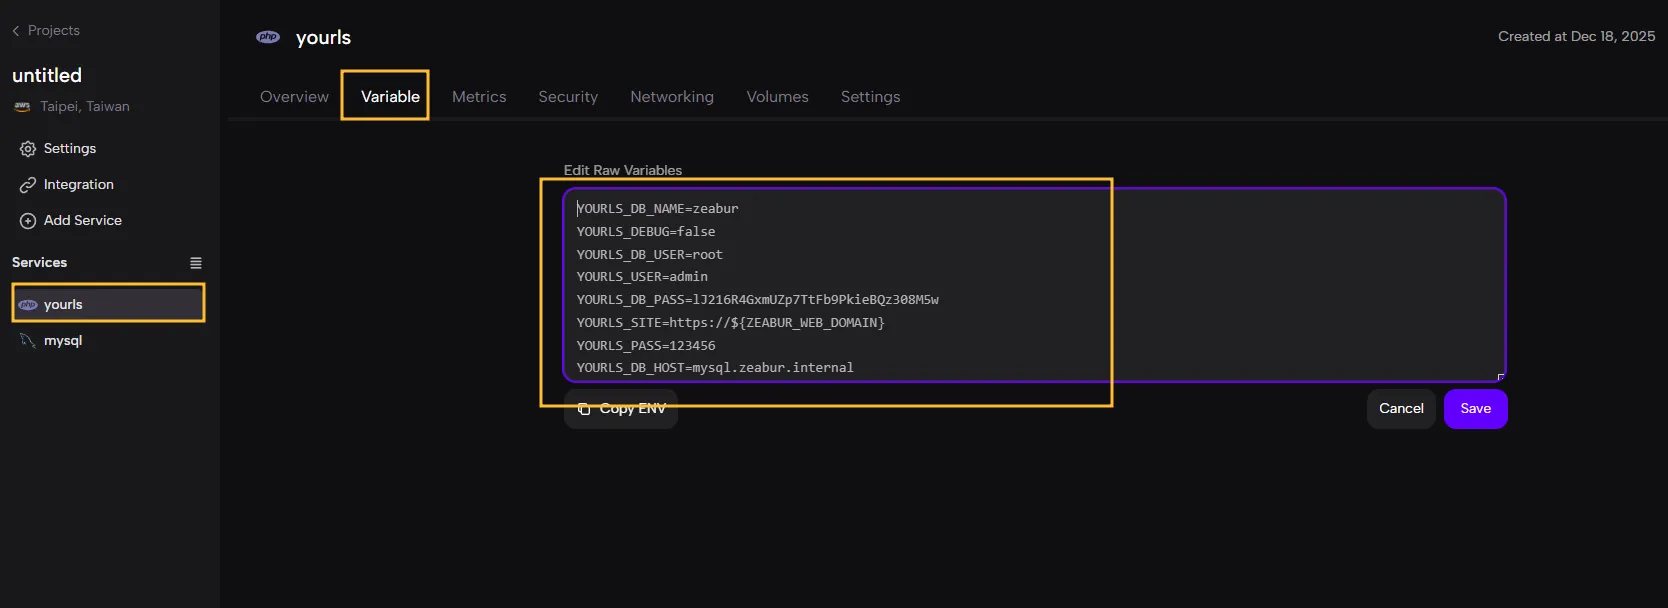This screenshot has width=1668, height=608.
Task: Click the YOURLS_DB_USER=root line
Action: (x=649, y=255)
